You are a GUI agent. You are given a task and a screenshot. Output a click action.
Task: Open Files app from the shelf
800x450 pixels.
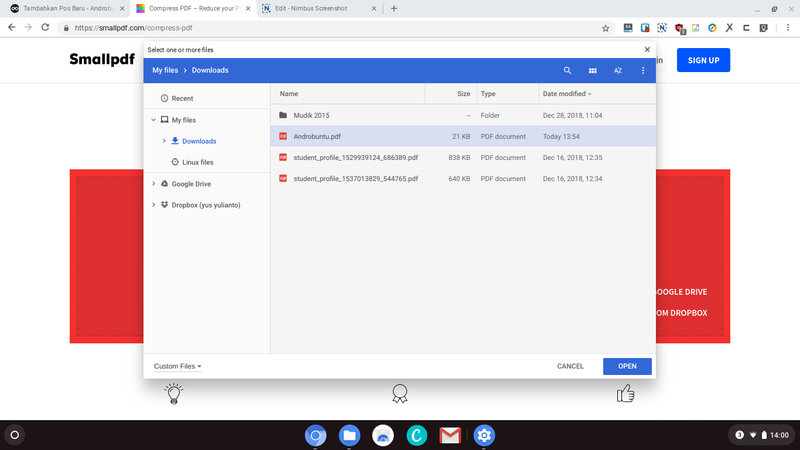click(349, 435)
